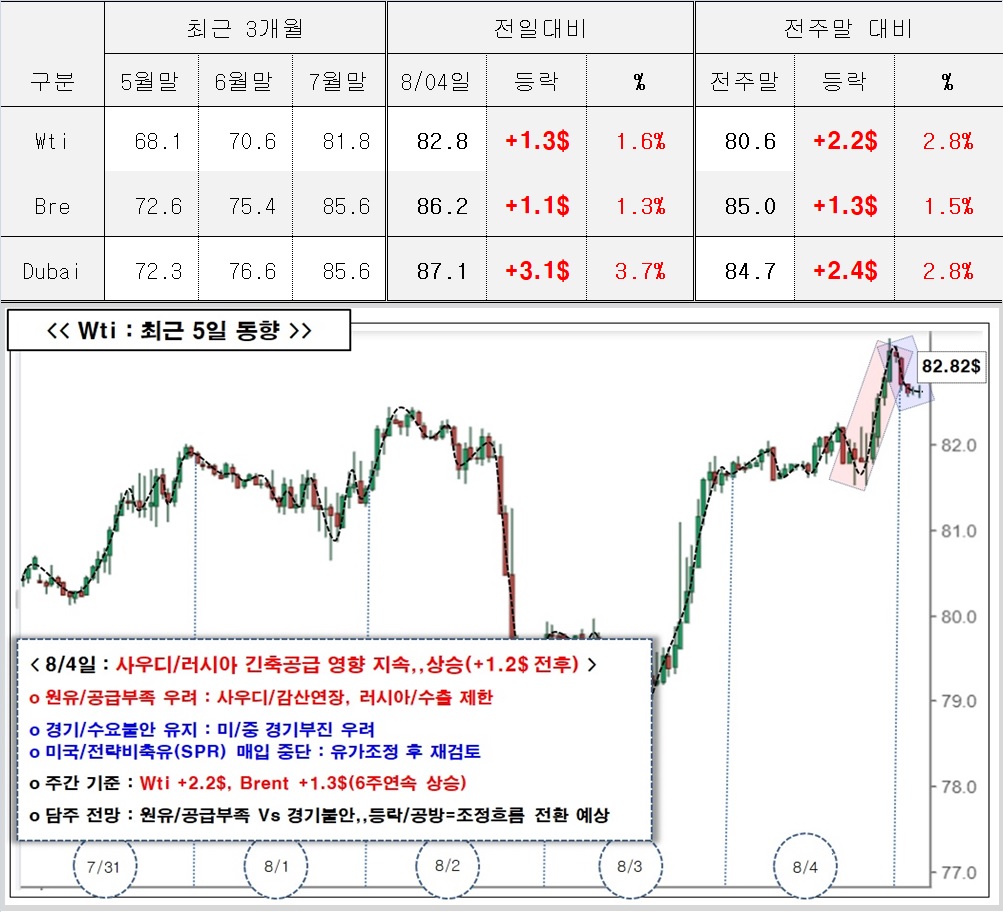
Task: Click the 'Wti' row label
Action: pos(52,141)
